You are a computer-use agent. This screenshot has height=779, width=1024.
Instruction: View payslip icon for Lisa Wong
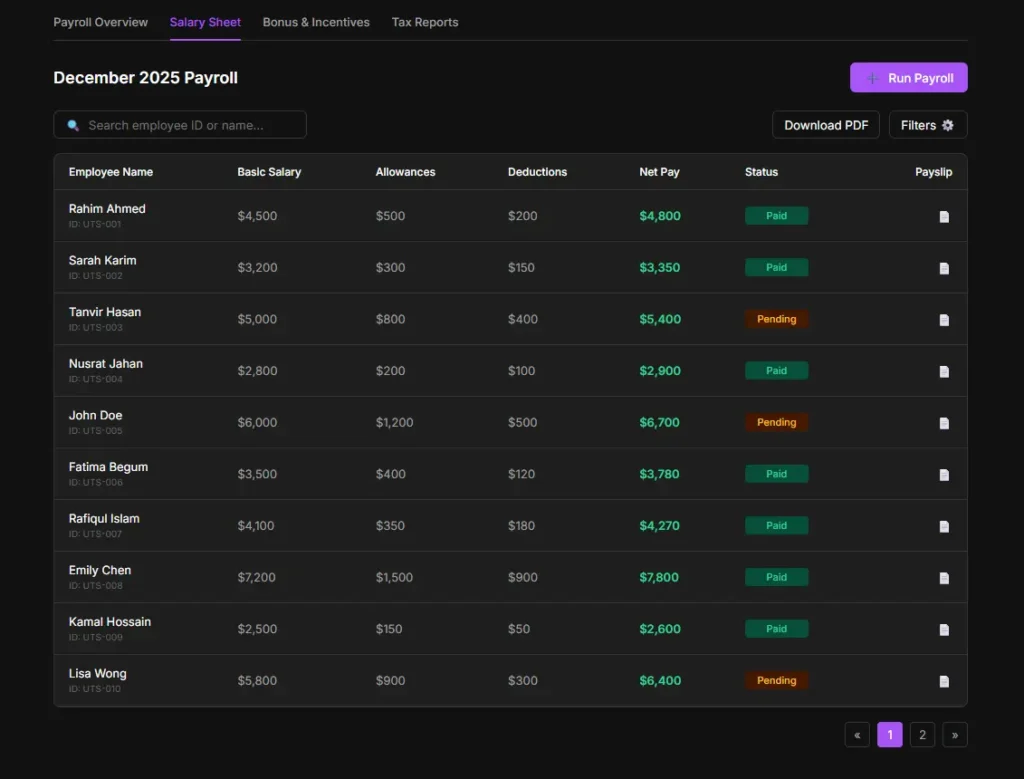pos(944,681)
